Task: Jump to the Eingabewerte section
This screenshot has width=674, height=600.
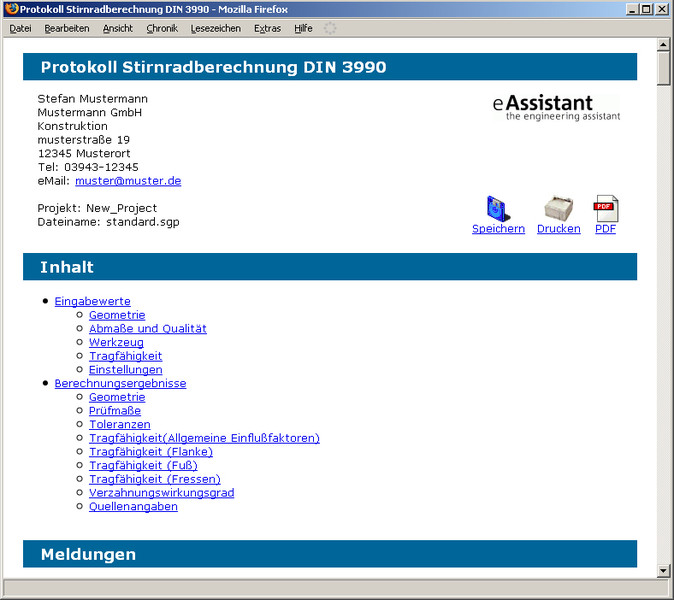Action: click(92, 301)
